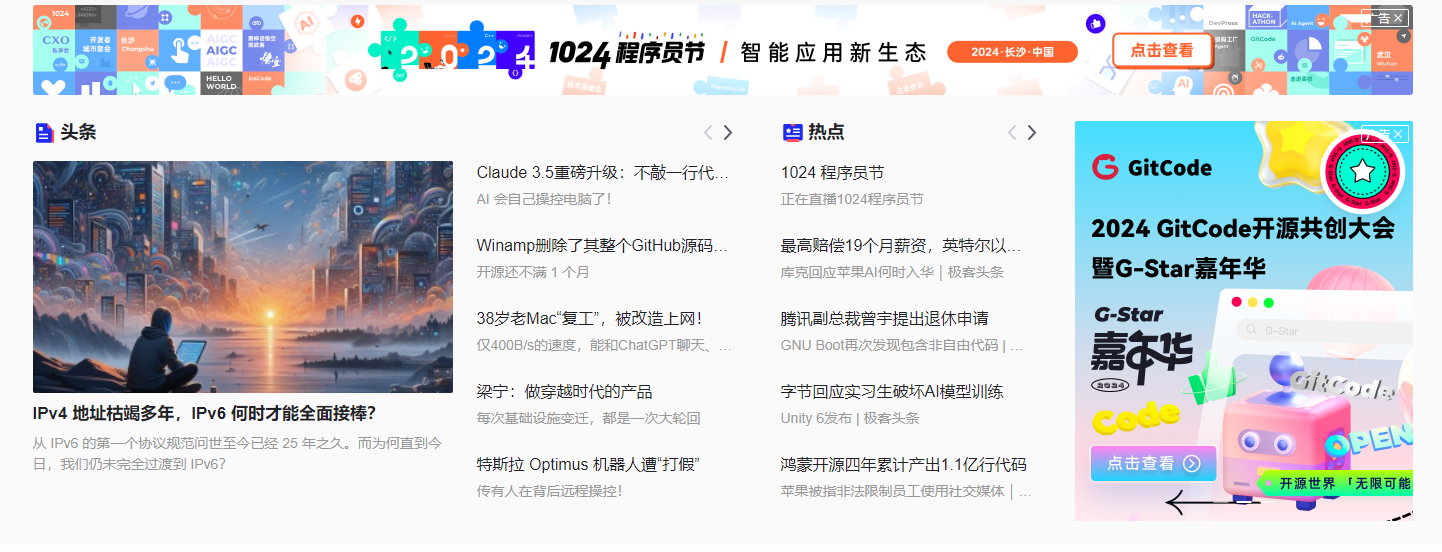
Task: Go to previous 头条 page arrow
Action: (708, 132)
